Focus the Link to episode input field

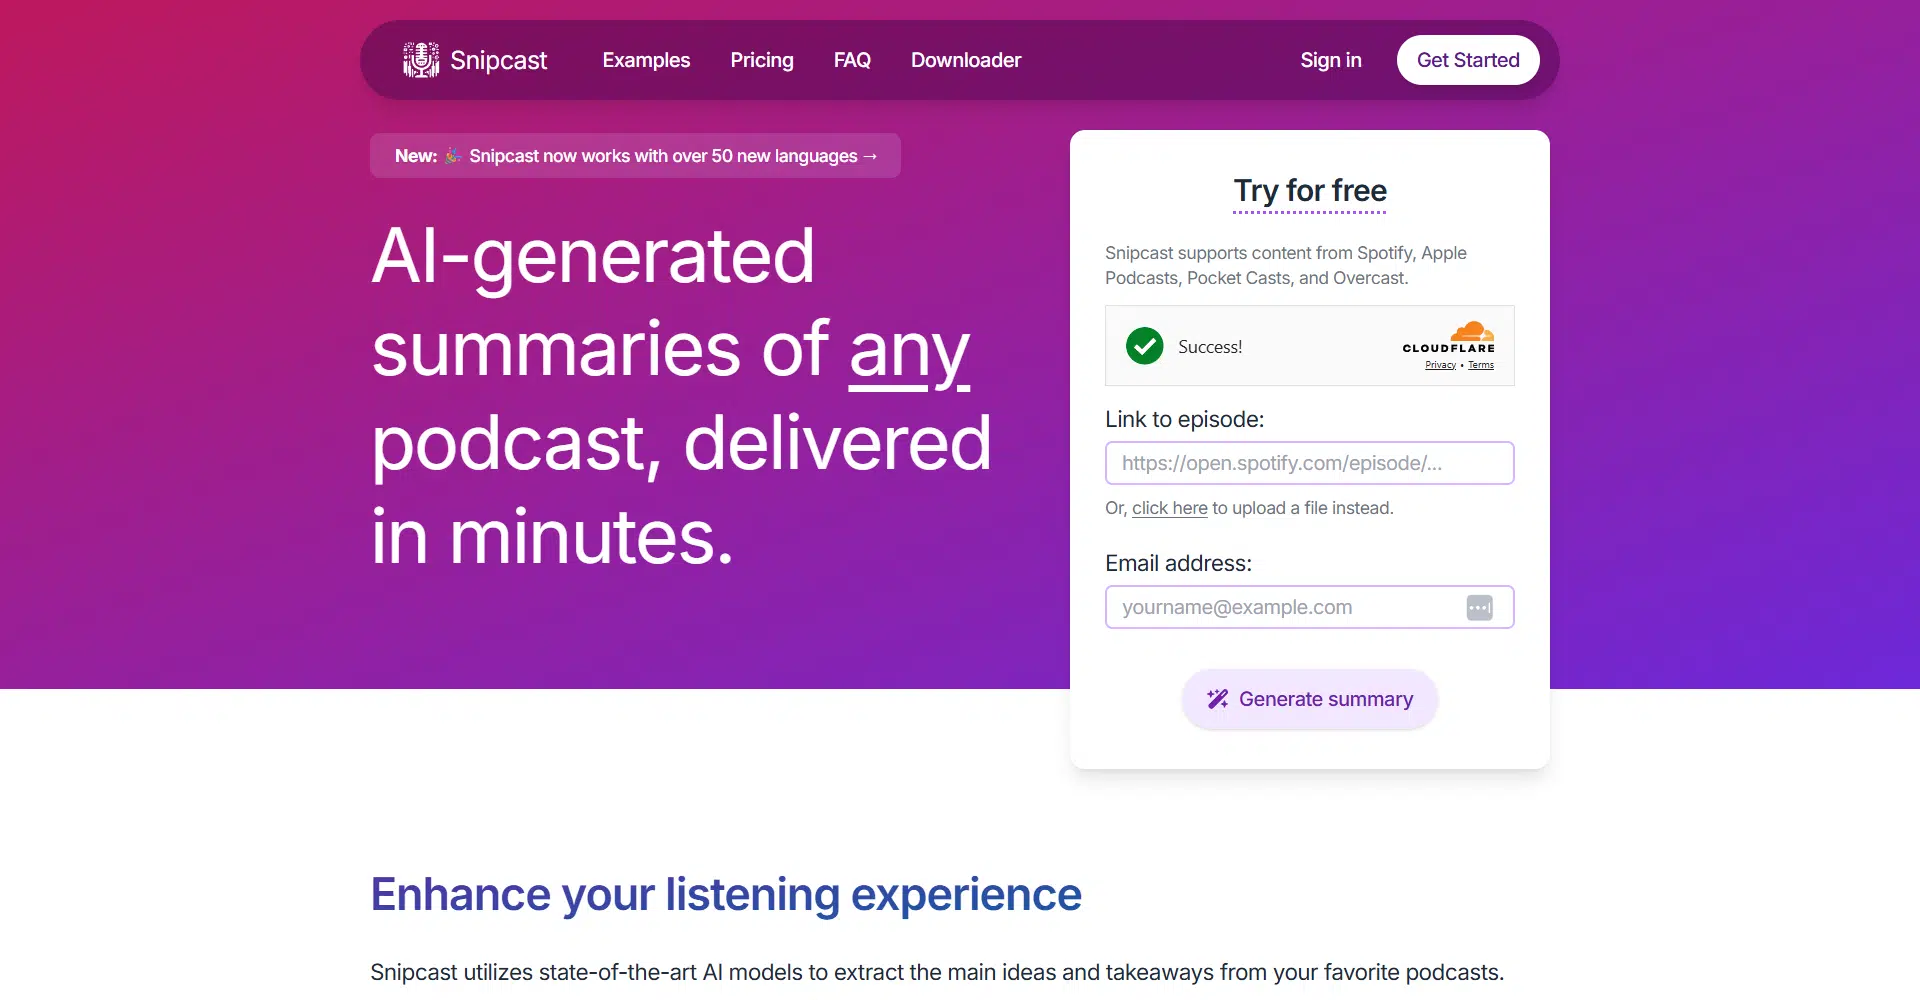[x=1309, y=463]
